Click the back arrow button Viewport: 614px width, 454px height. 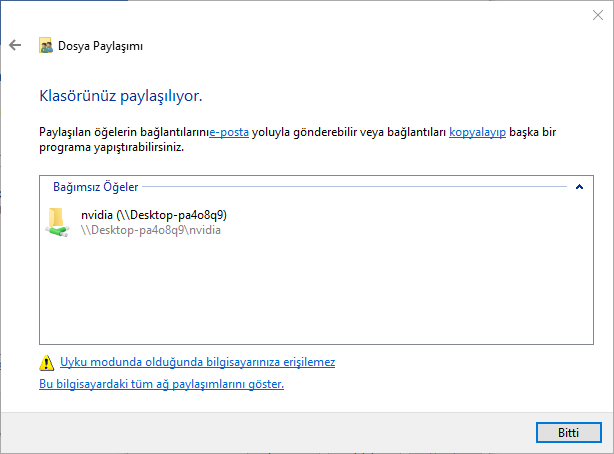coord(15,46)
